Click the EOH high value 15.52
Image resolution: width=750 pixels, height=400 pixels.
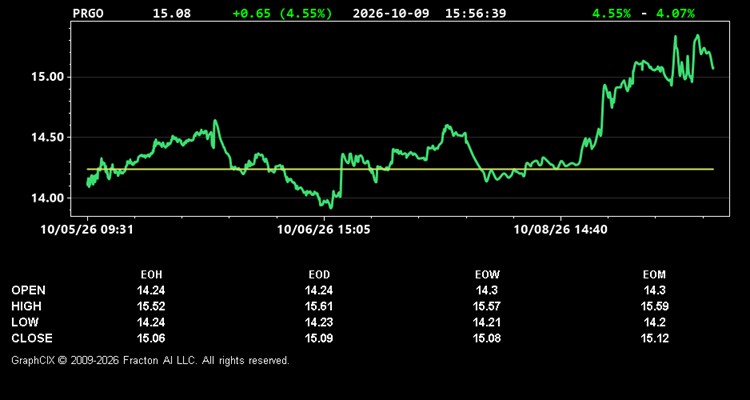[151, 306]
